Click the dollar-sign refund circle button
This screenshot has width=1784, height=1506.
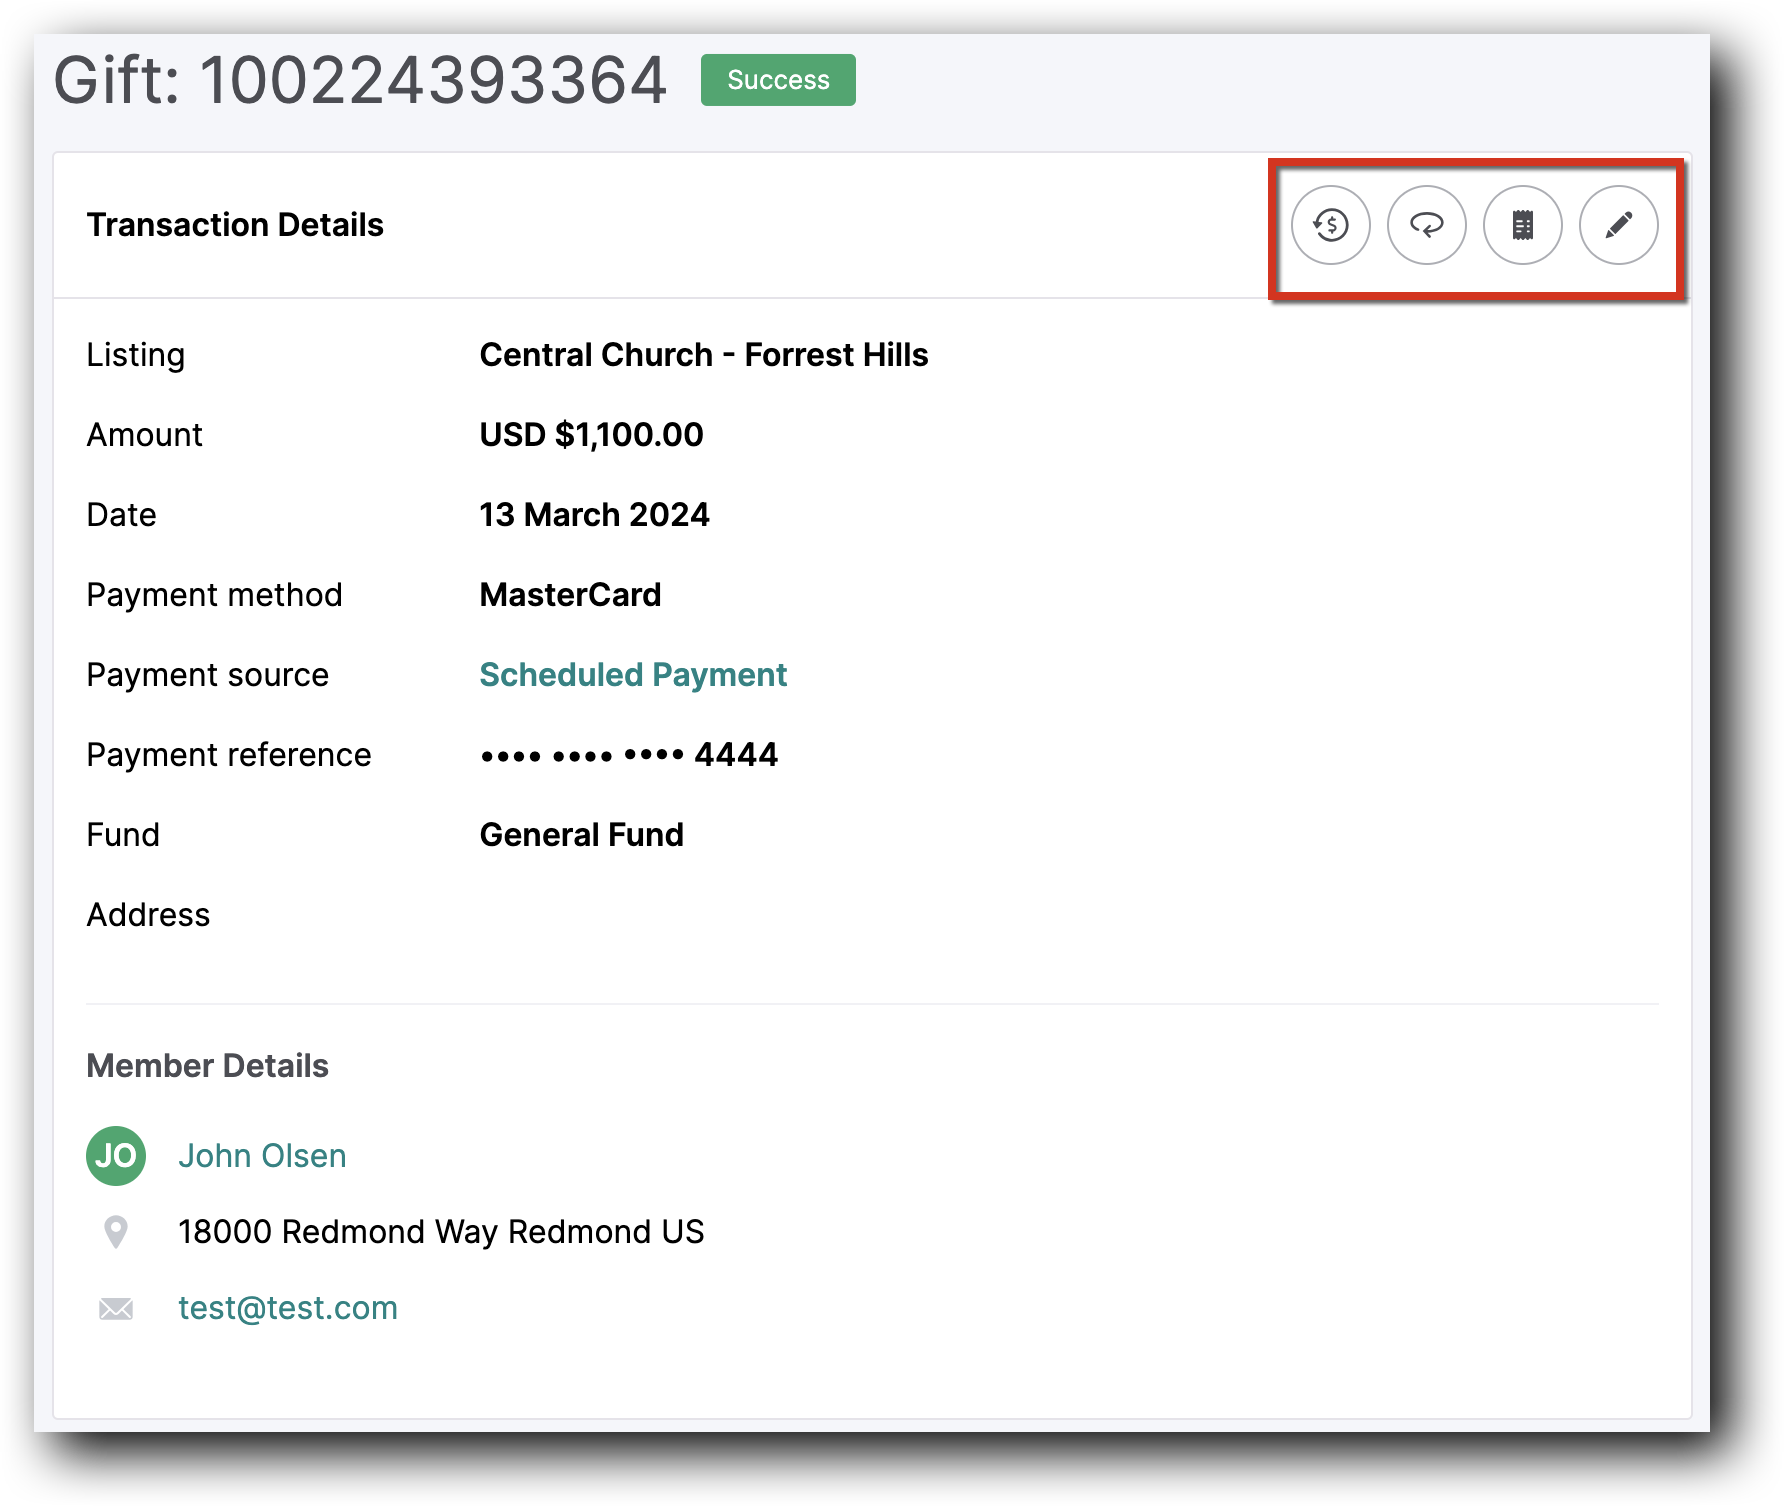pos(1330,226)
